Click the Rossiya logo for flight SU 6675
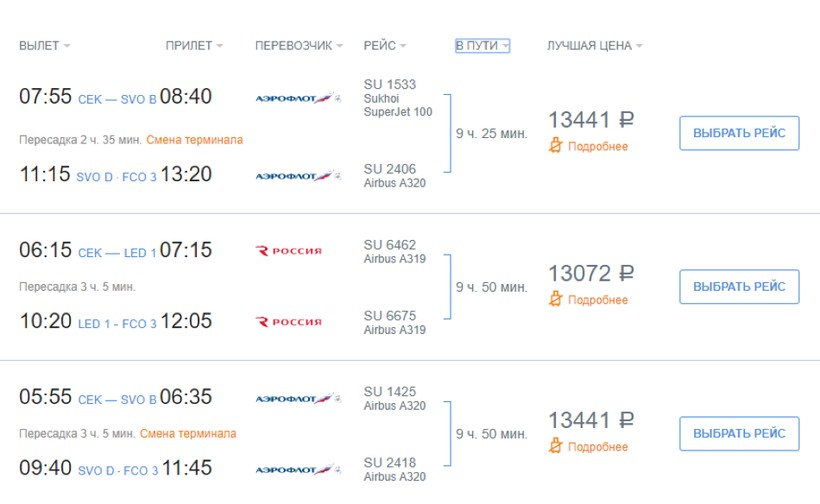This screenshot has width=820, height=504. coord(290,322)
